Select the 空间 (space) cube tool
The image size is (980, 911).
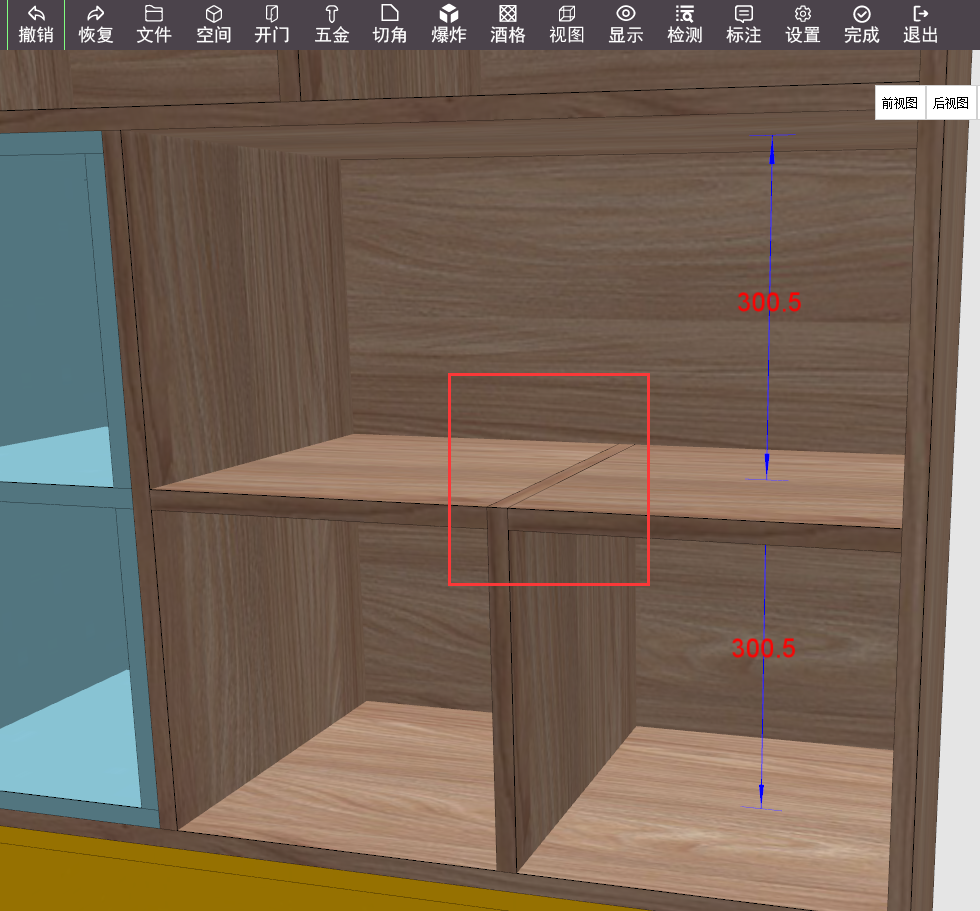click(x=213, y=24)
